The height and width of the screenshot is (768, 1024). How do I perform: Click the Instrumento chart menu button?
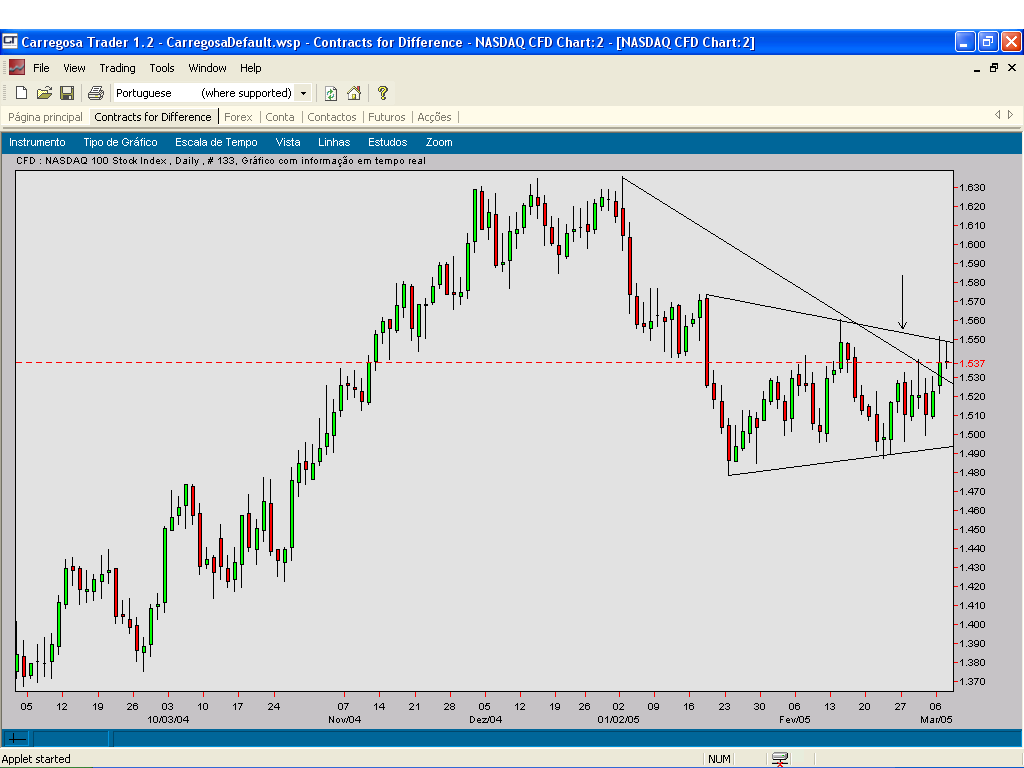pyautogui.click(x=37, y=142)
